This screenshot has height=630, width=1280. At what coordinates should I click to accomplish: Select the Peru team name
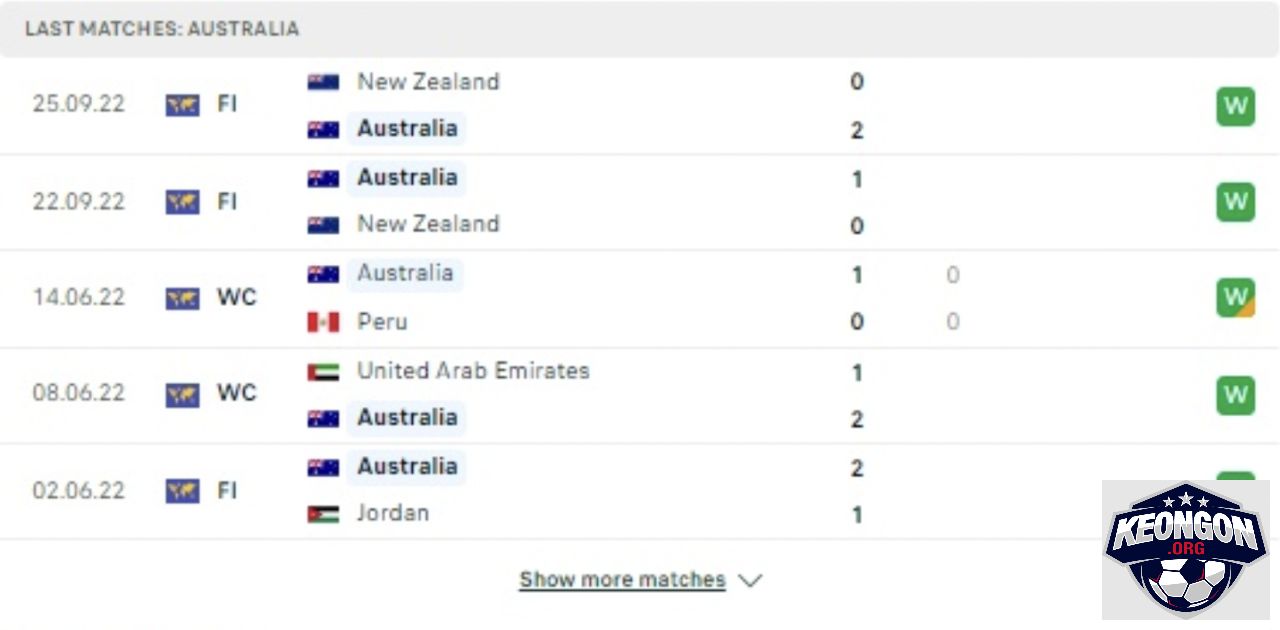click(382, 322)
